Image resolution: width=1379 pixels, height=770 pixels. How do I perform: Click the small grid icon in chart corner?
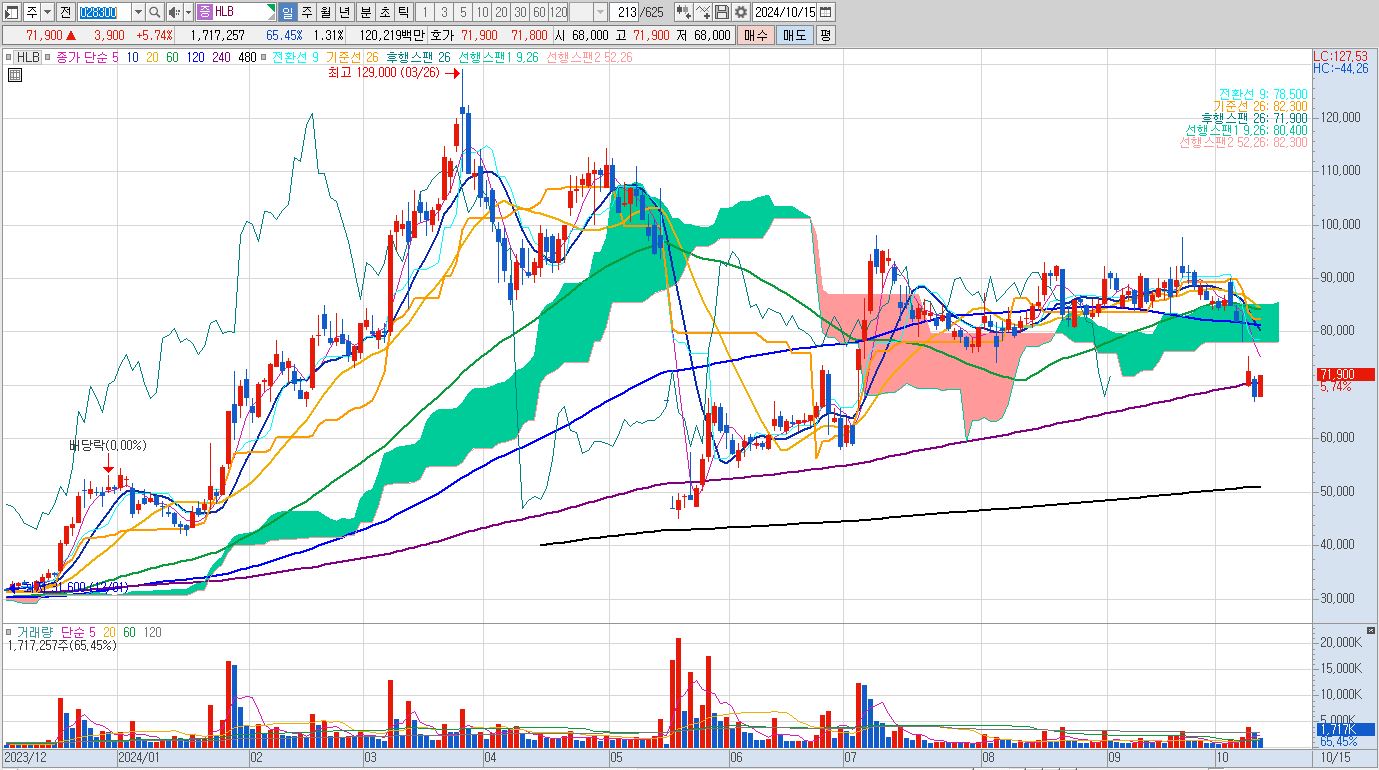(x=14, y=75)
